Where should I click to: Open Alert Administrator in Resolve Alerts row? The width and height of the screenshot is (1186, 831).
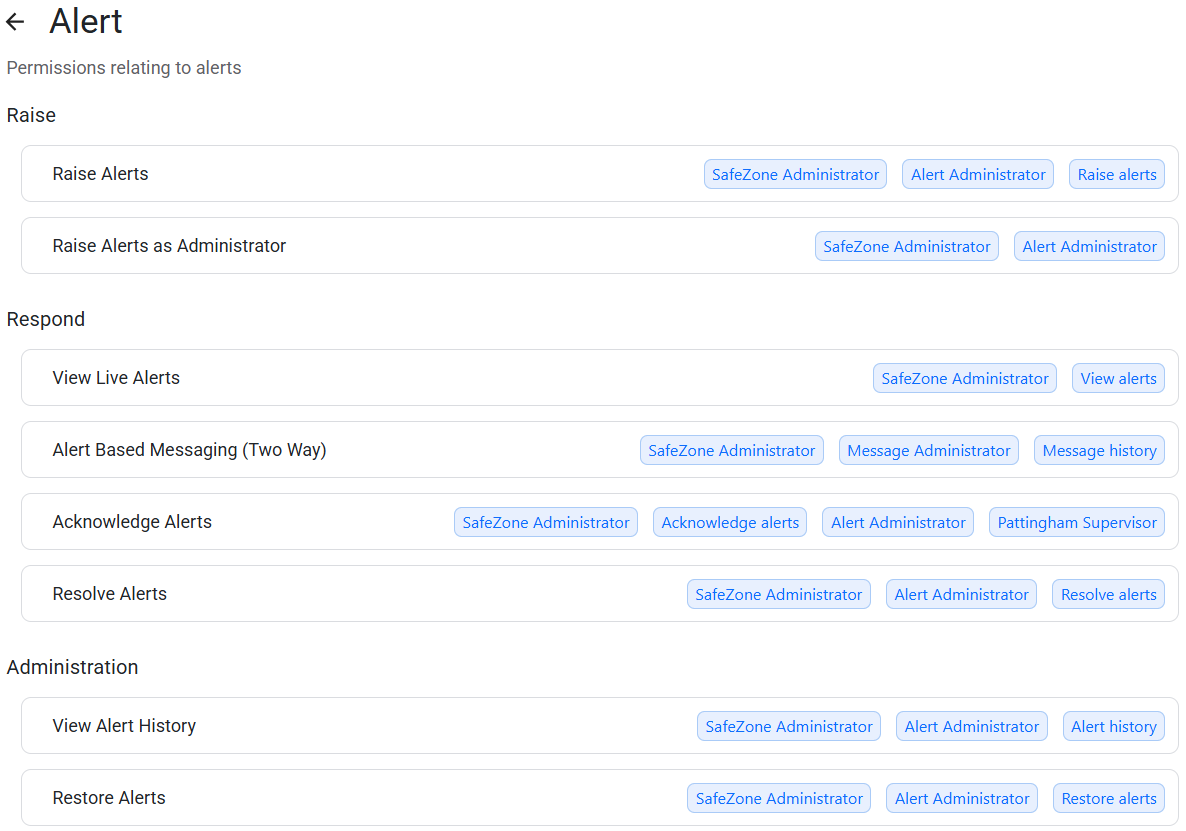(961, 594)
